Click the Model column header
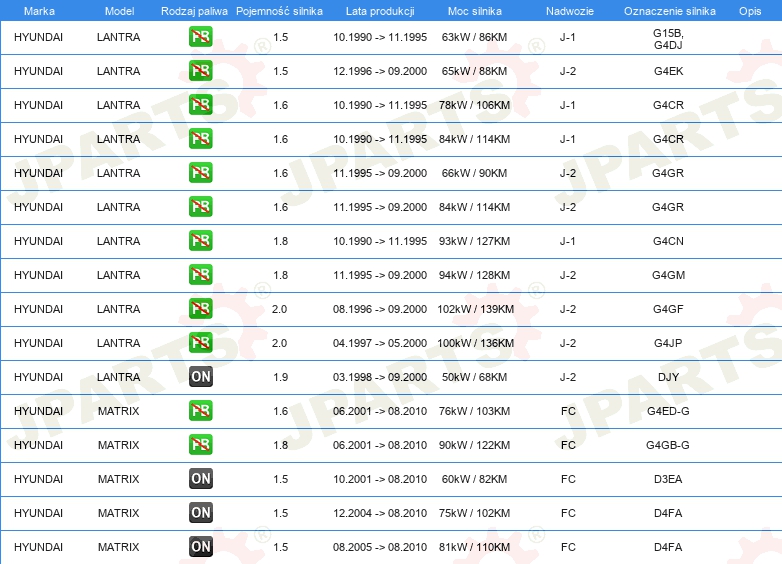The image size is (782, 564). coord(119,11)
